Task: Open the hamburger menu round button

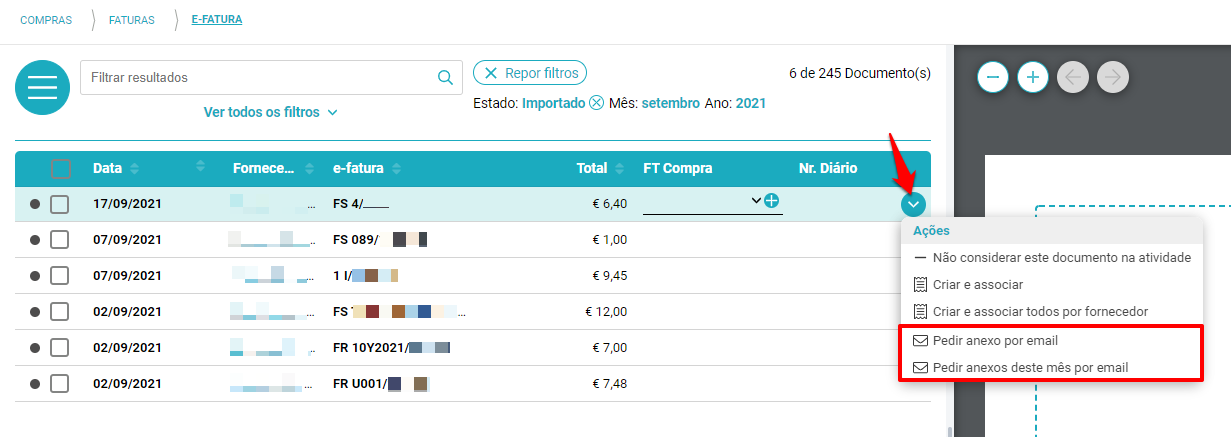Action: 42,87
